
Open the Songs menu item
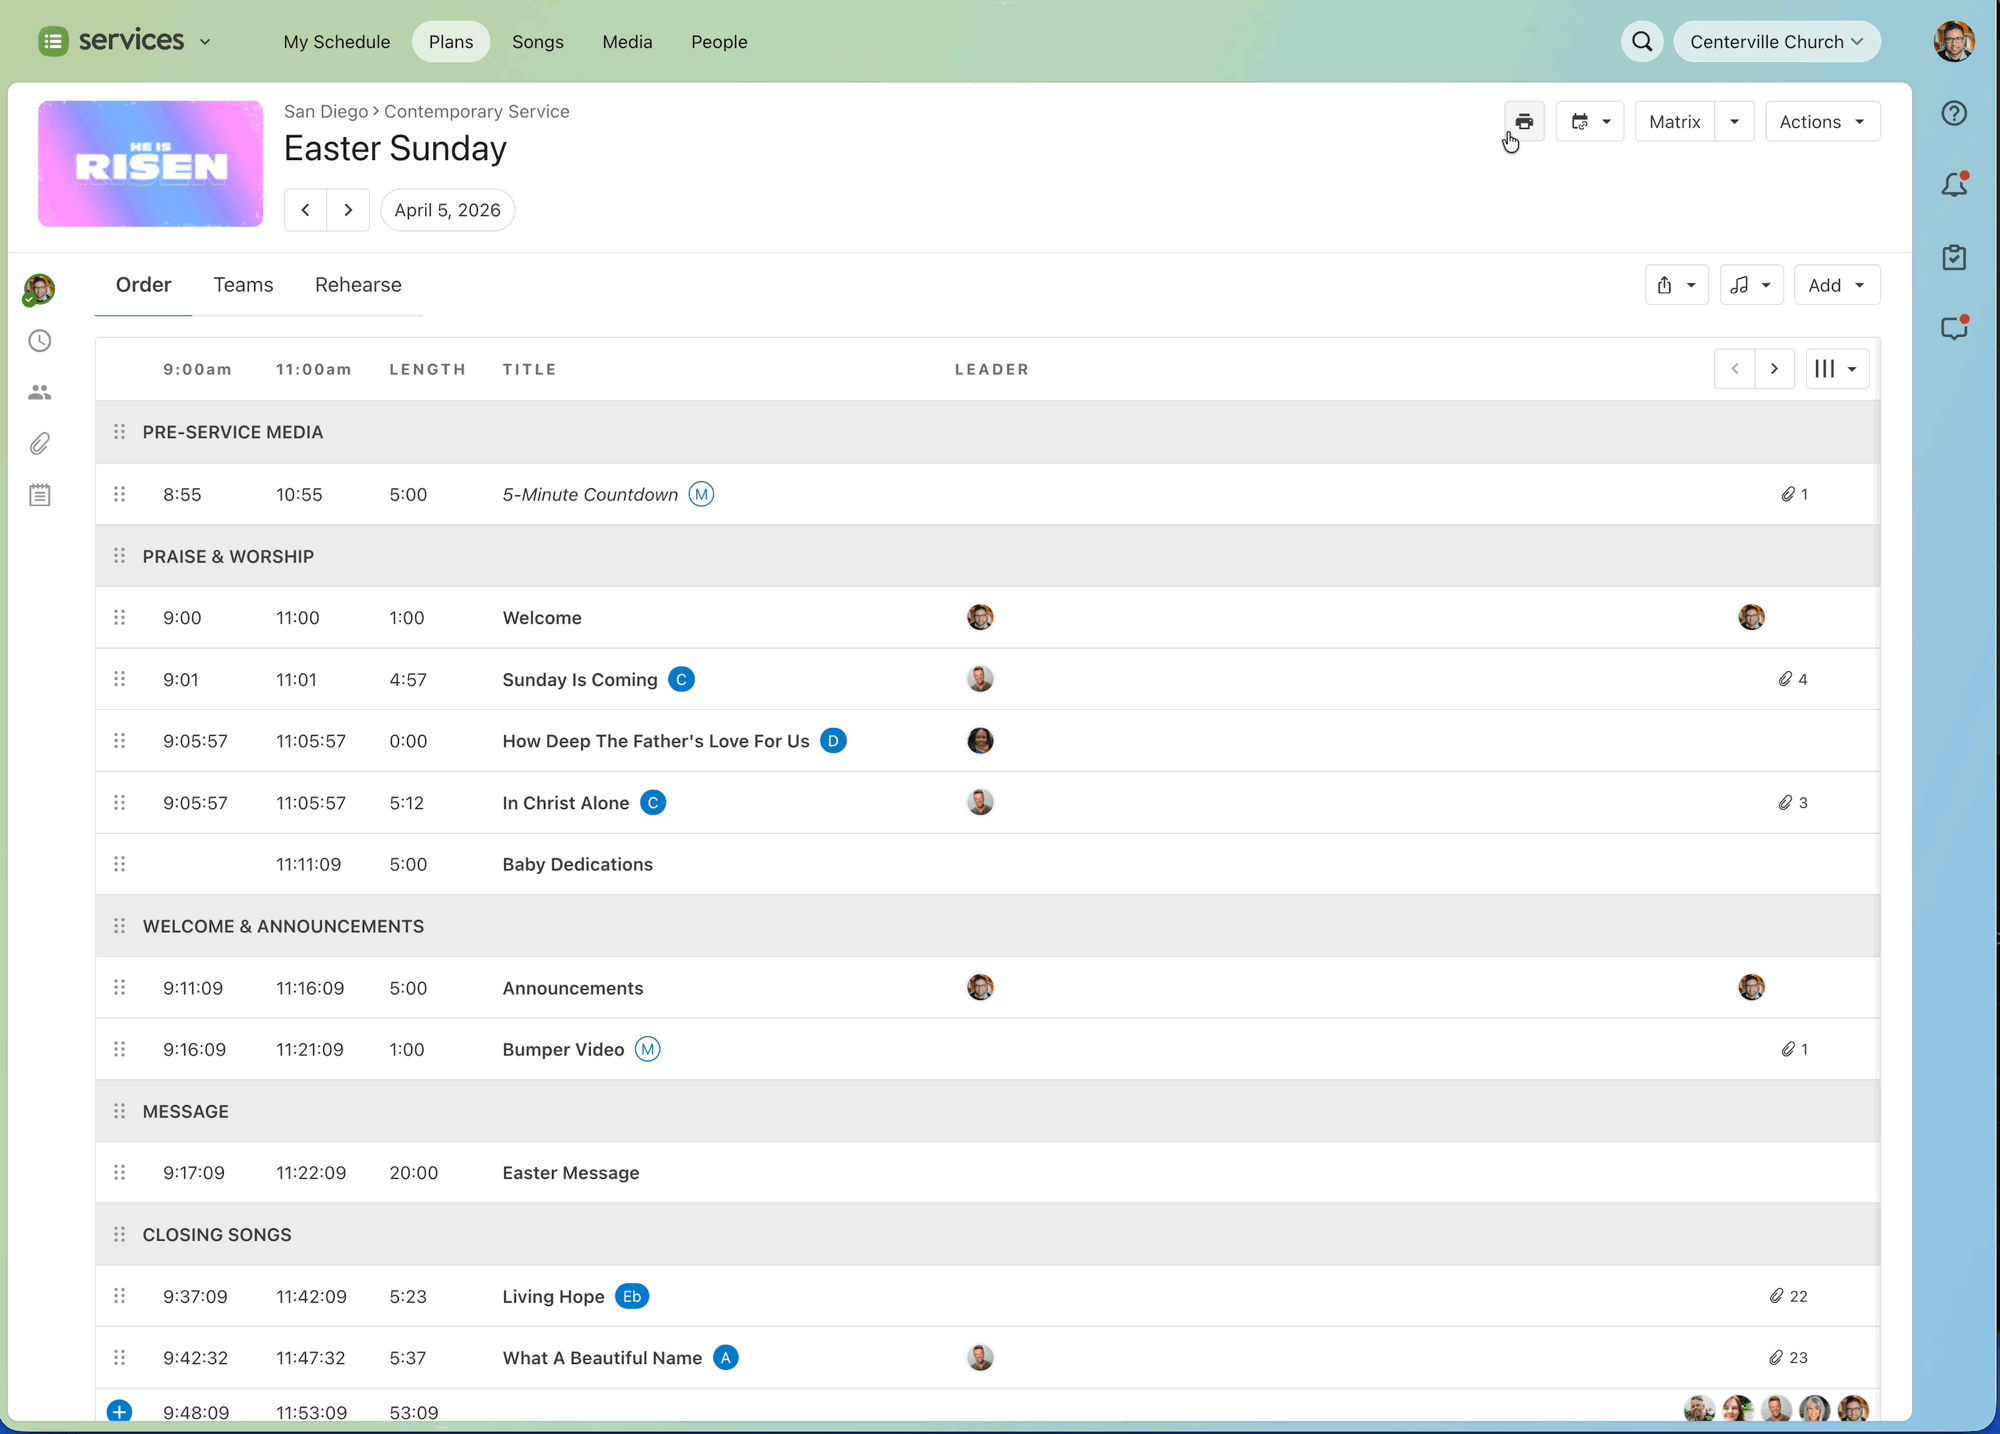click(x=538, y=42)
